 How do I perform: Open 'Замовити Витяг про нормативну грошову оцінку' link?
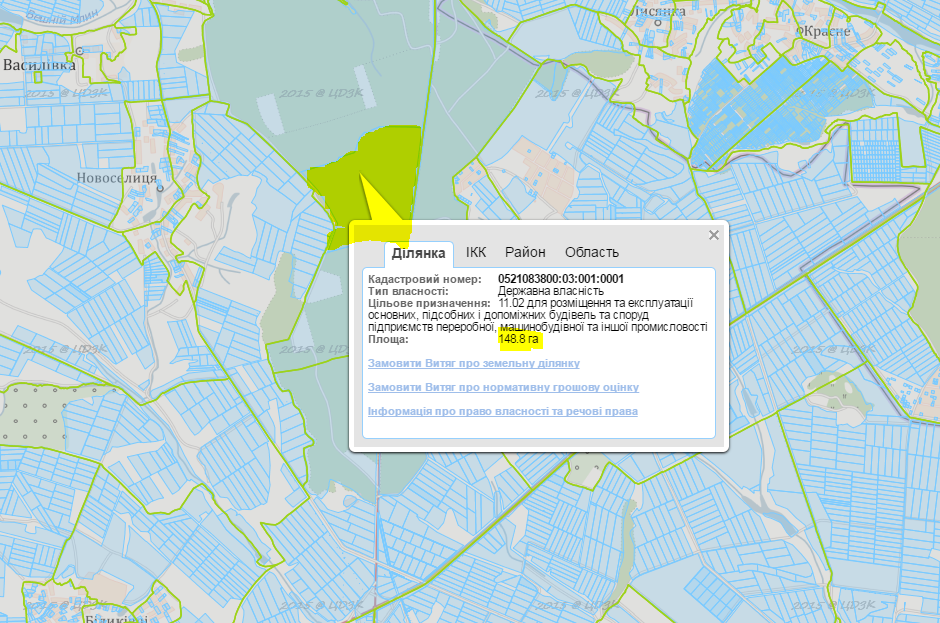503,387
